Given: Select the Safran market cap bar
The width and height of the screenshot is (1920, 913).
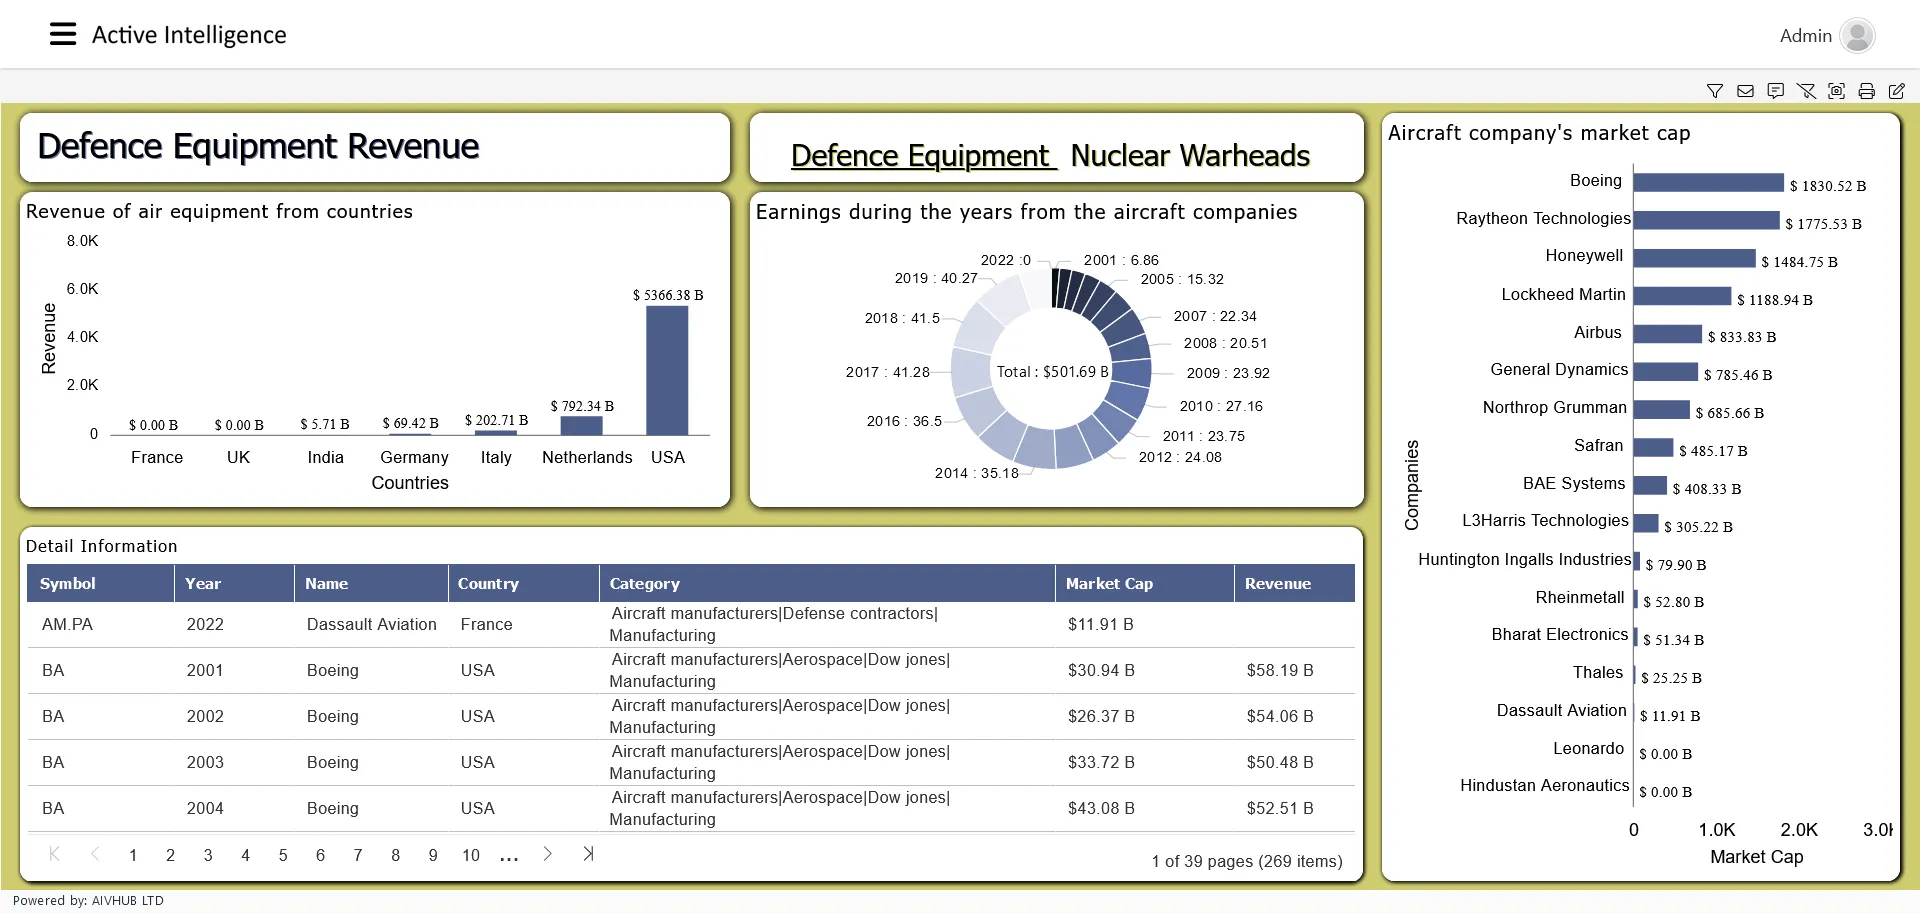Looking at the screenshot, I should coord(1653,447).
